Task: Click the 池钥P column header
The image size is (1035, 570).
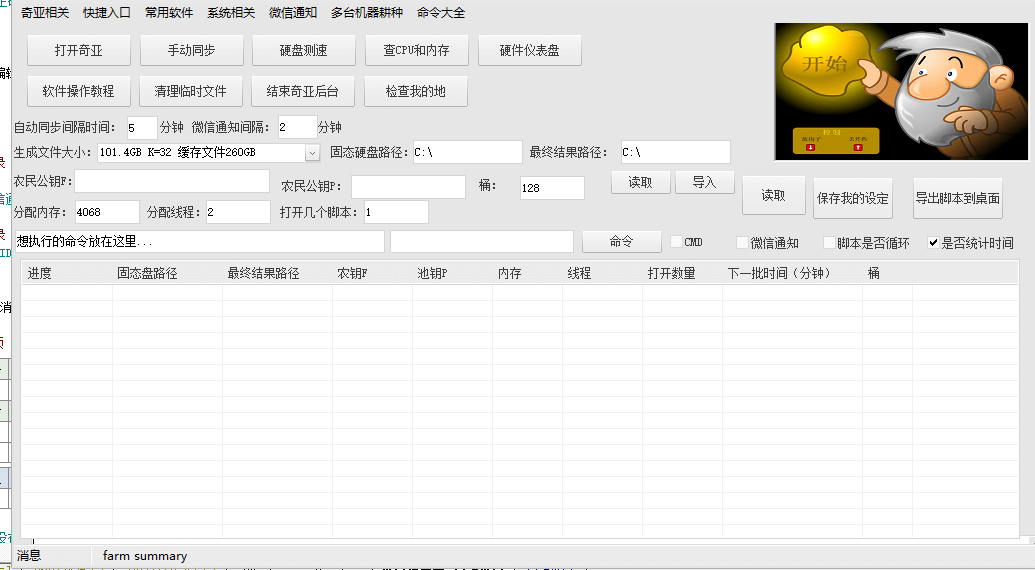Action: pyautogui.click(x=452, y=273)
